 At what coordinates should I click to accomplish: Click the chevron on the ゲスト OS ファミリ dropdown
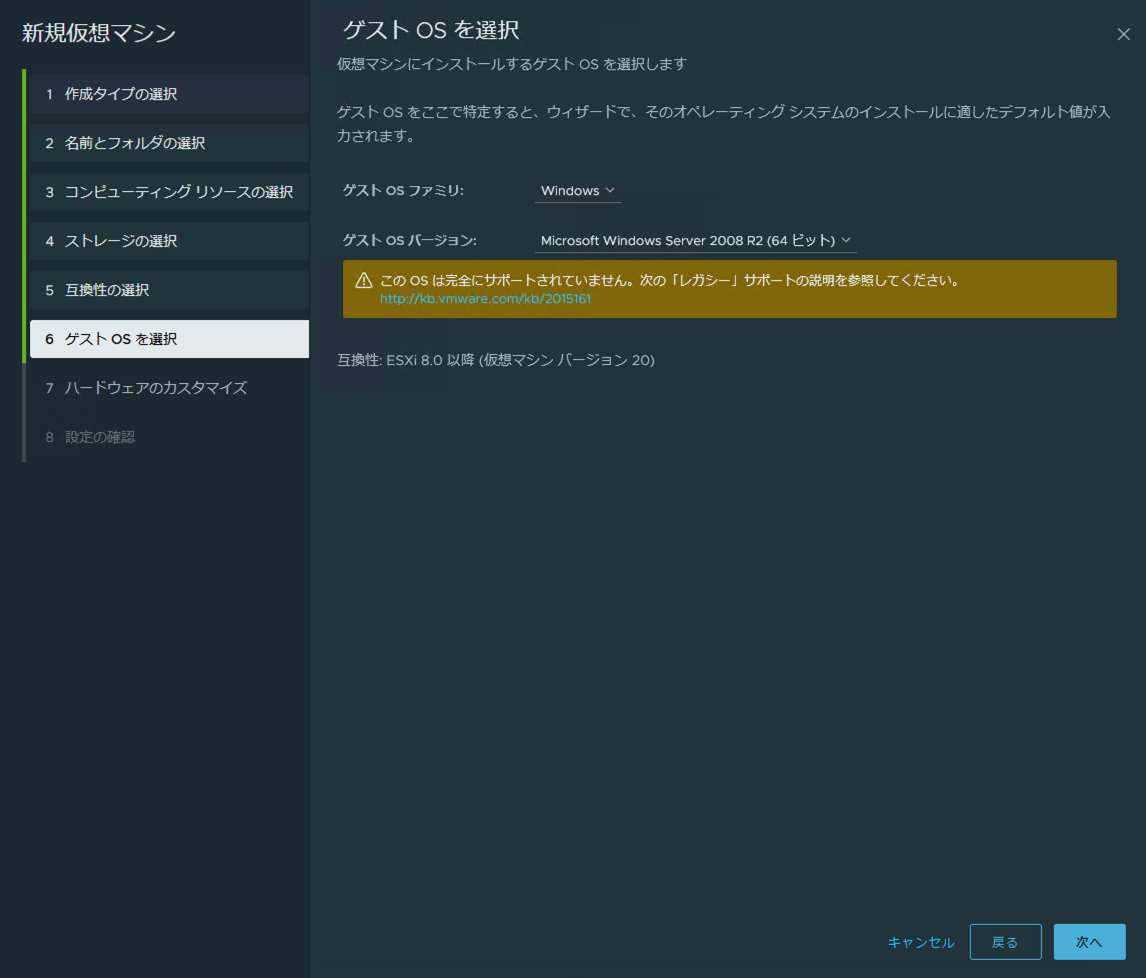609,190
